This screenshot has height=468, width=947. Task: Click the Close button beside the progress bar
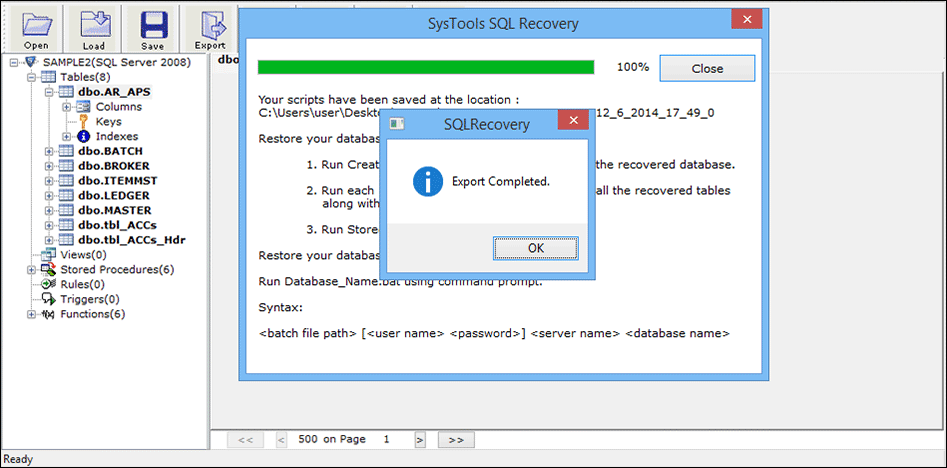point(707,68)
